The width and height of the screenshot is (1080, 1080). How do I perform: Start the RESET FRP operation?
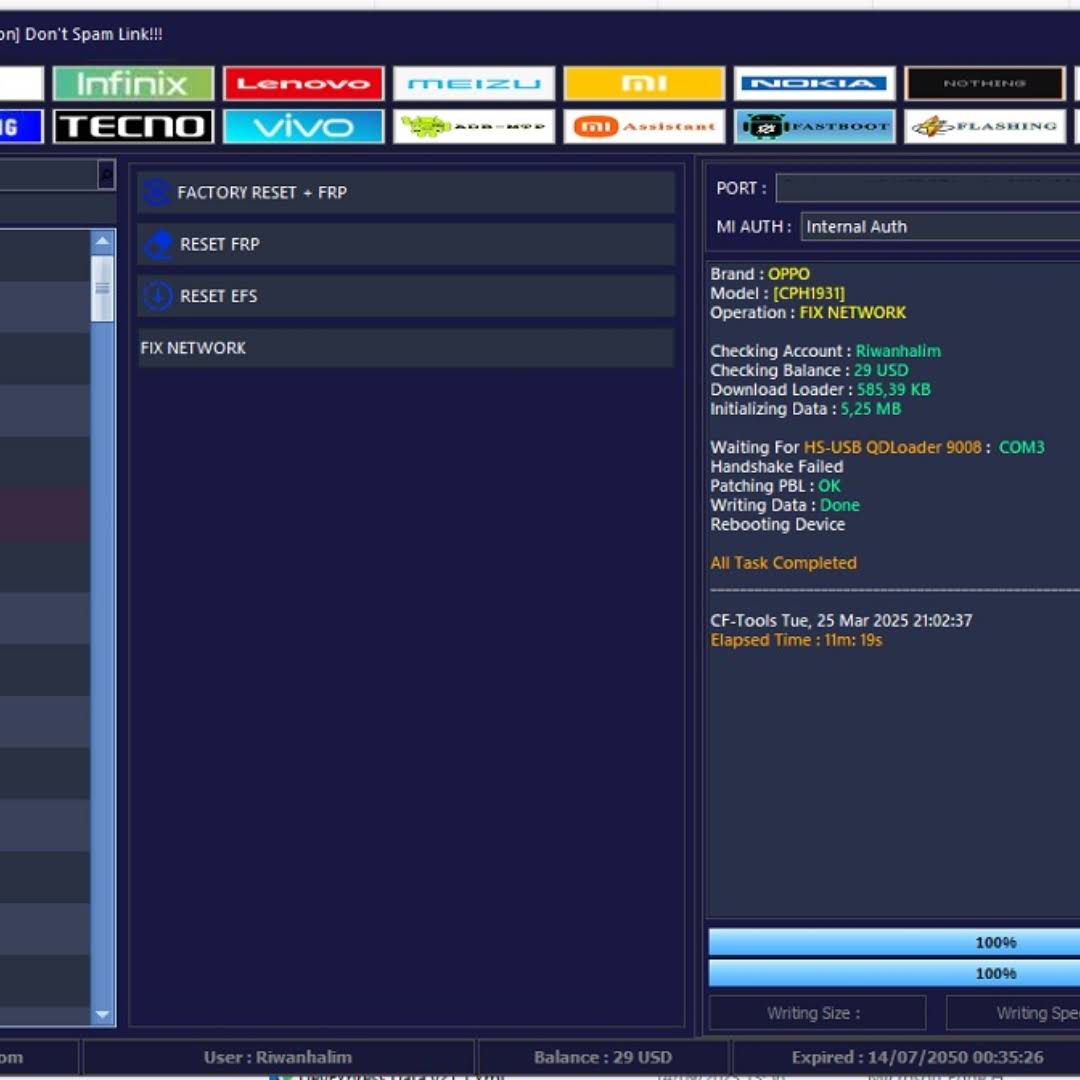tap(406, 245)
